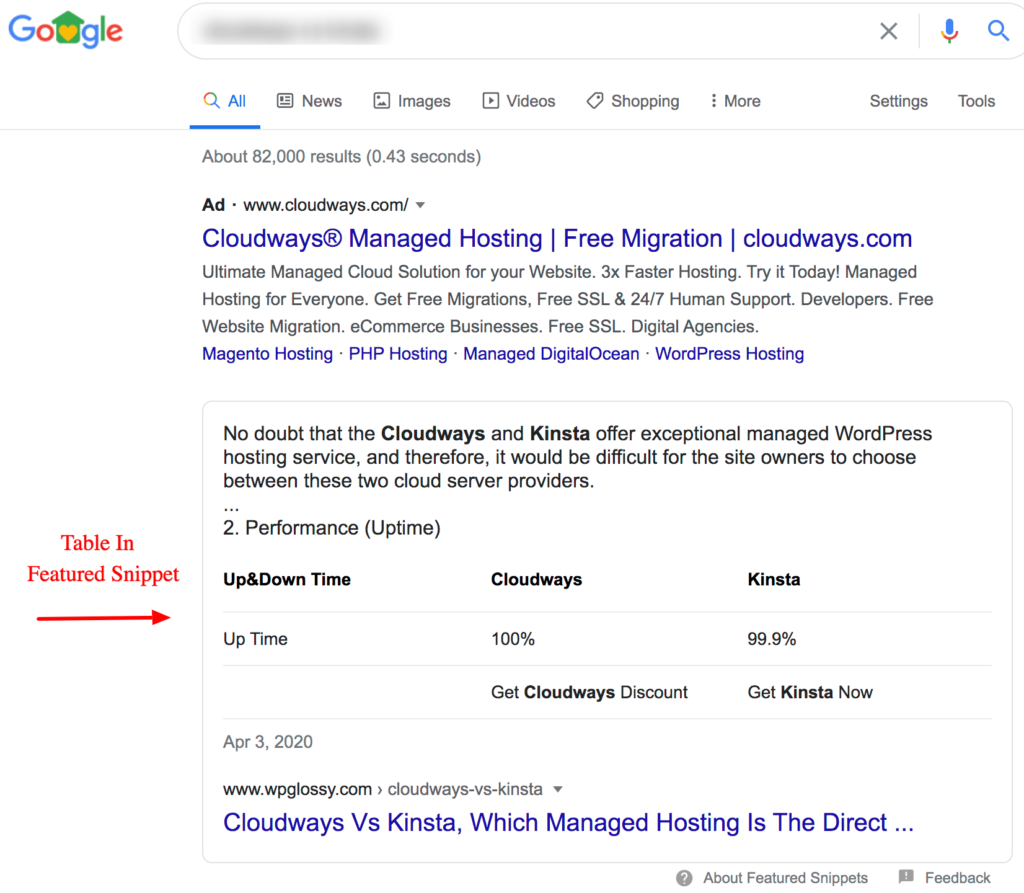Viewport: 1024px width, 893px height.
Task: Open Cloudways Managed Hosting ad headline
Action: click(x=557, y=238)
